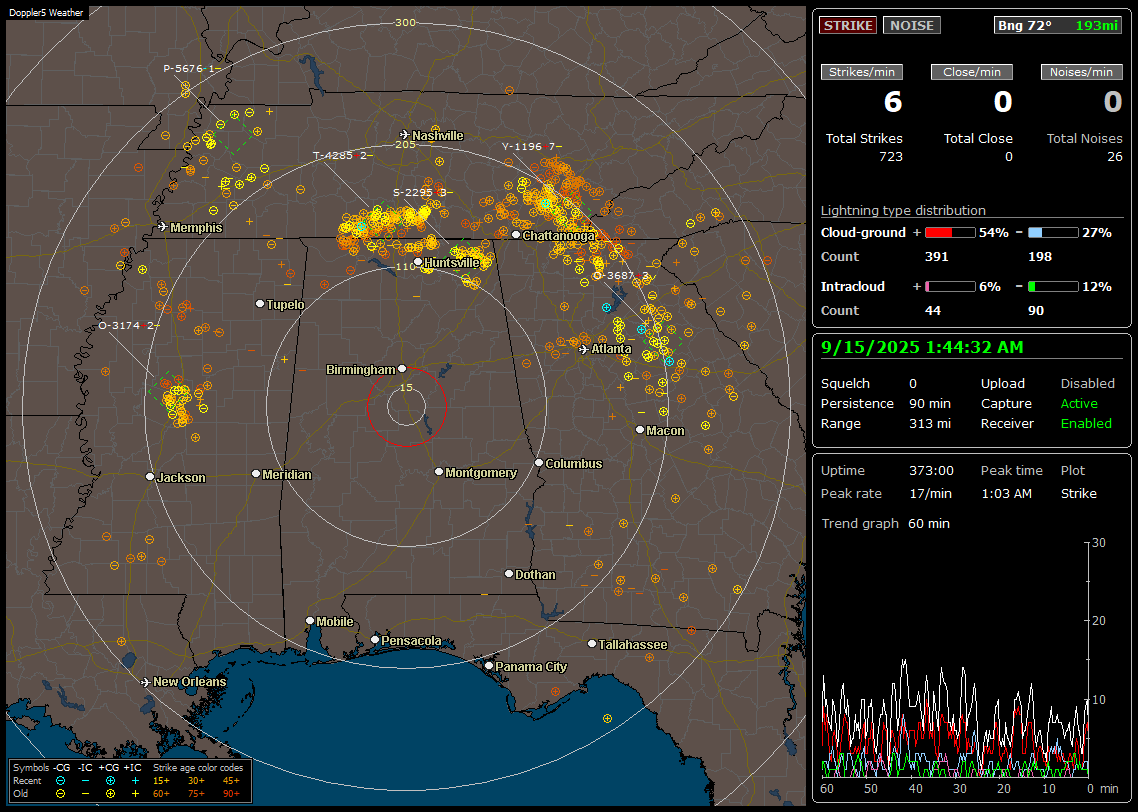The height and width of the screenshot is (812, 1138).
Task: Click the Upload status Disabled
Action: [x=1087, y=383]
